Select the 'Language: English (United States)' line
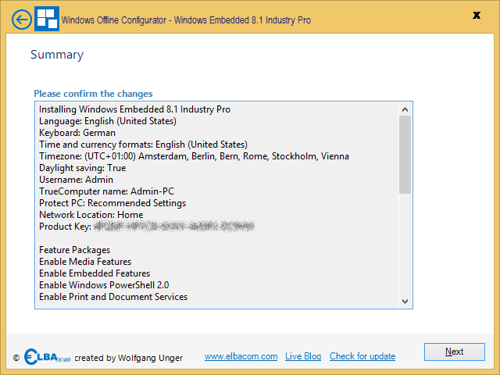500x375 pixels. click(108, 121)
